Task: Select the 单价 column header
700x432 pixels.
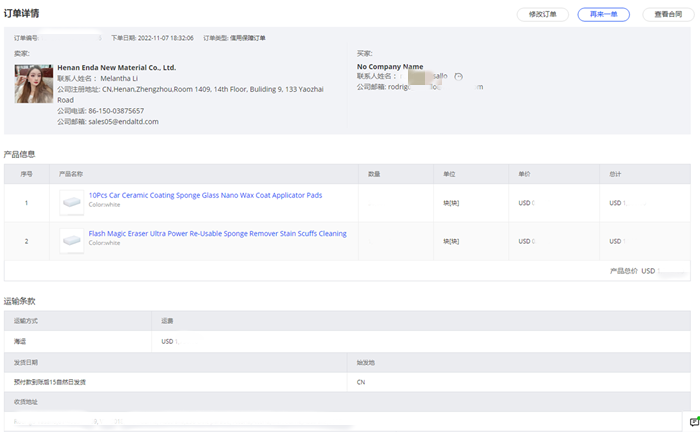Action: [524, 174]
